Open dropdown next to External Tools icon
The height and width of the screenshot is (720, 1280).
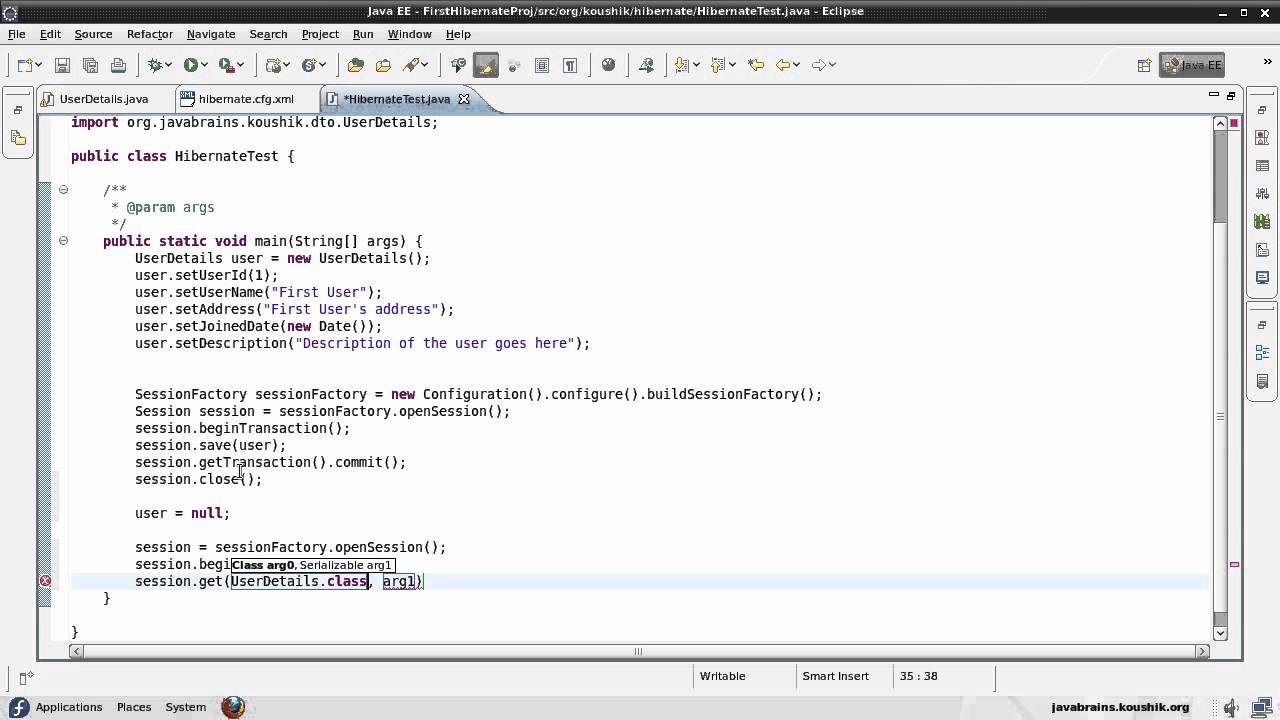point(241,65)
